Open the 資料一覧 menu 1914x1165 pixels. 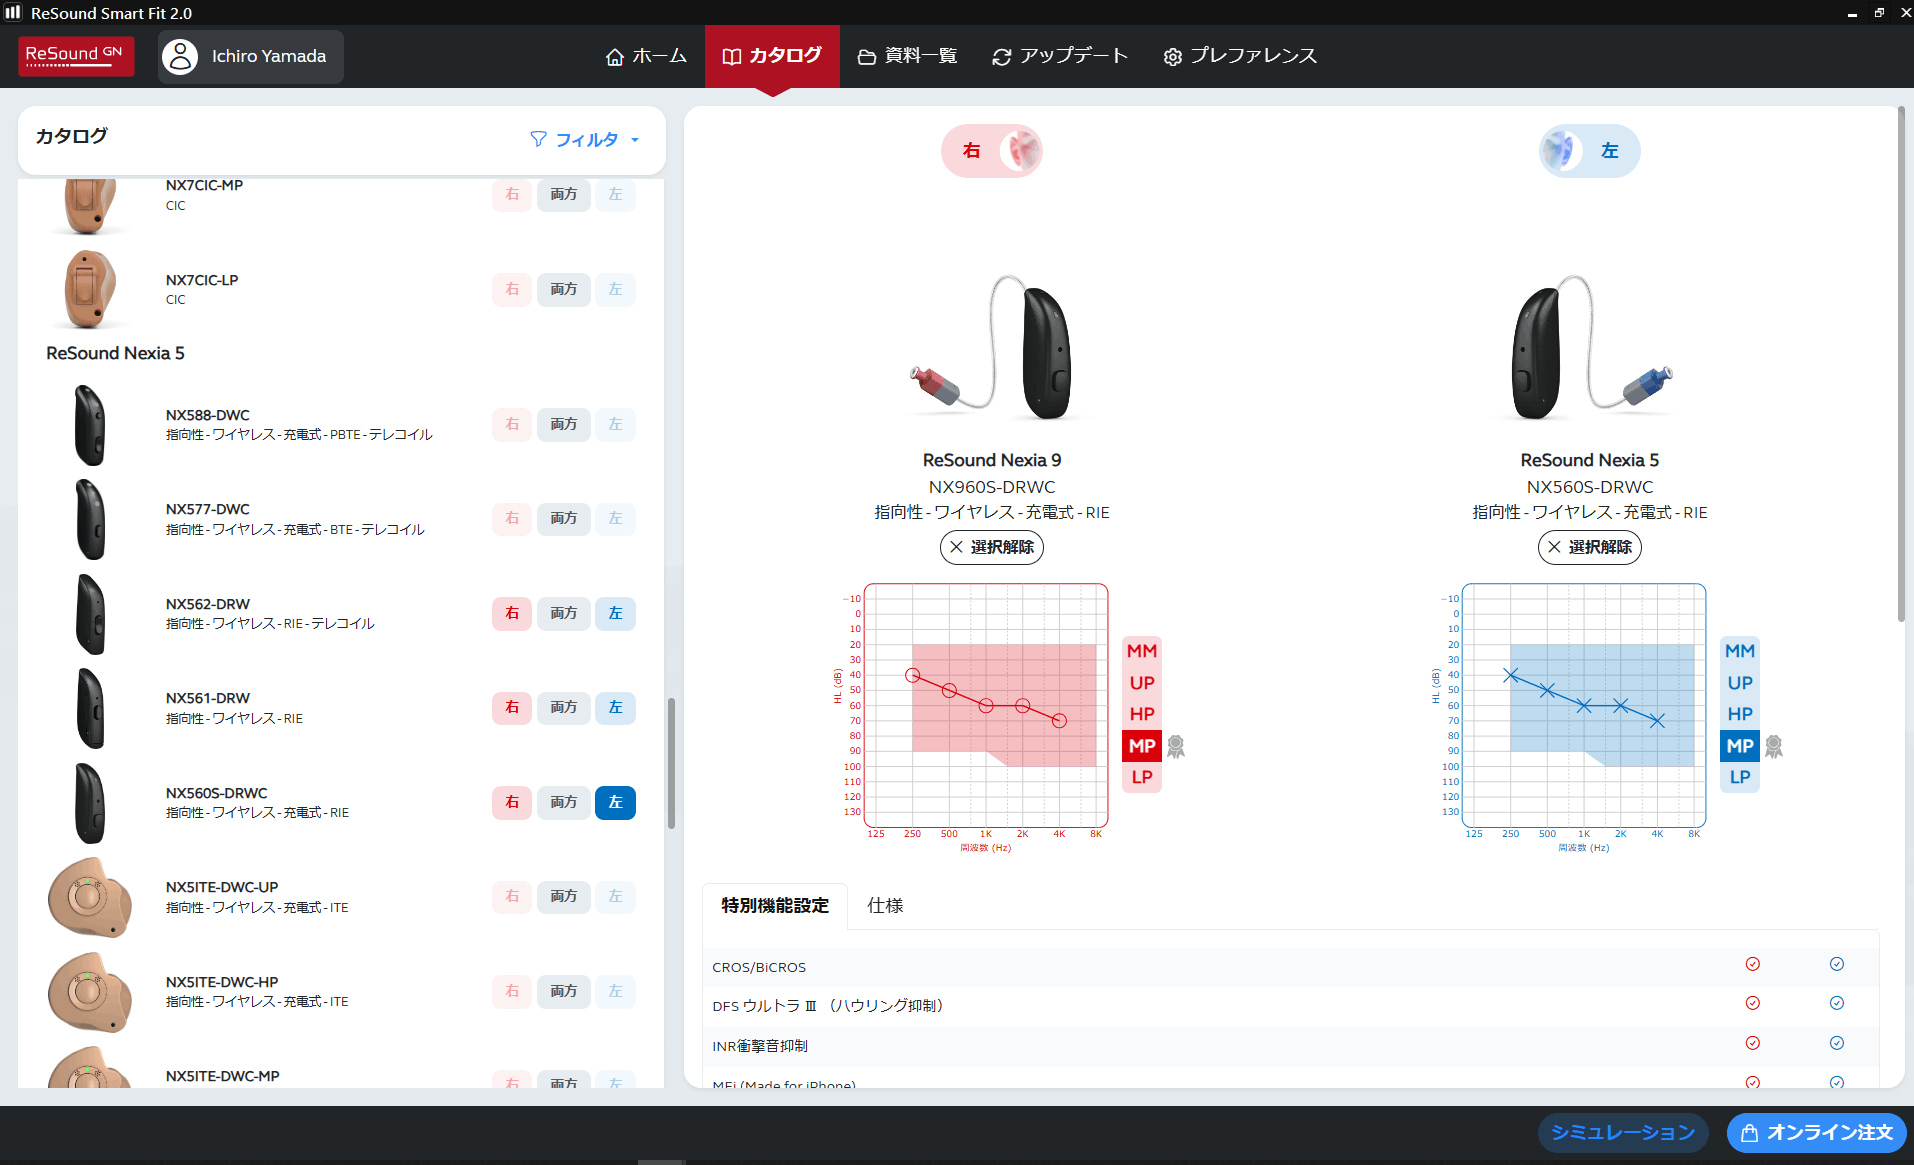point(908,56)
